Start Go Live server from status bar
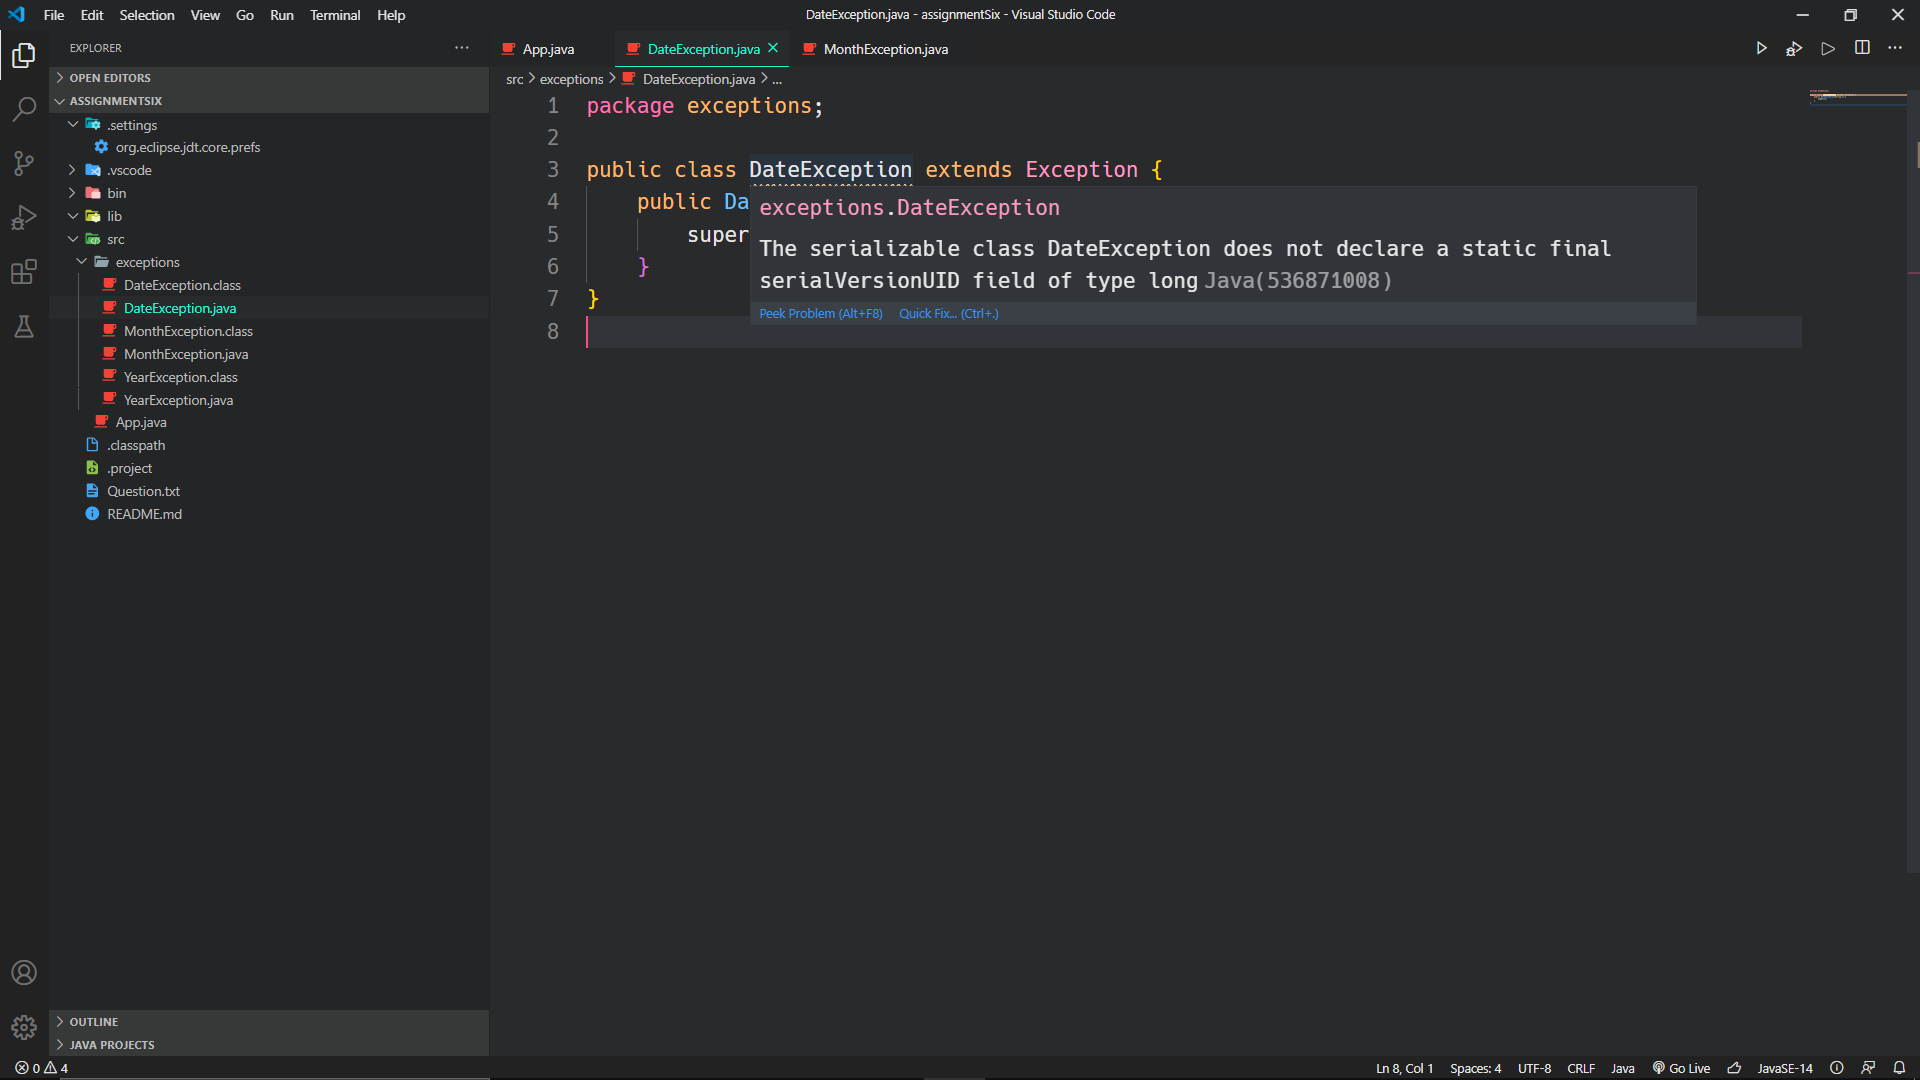Image resolution: width=1920 pixels, height=1080 pixels. [1680, 1067]
